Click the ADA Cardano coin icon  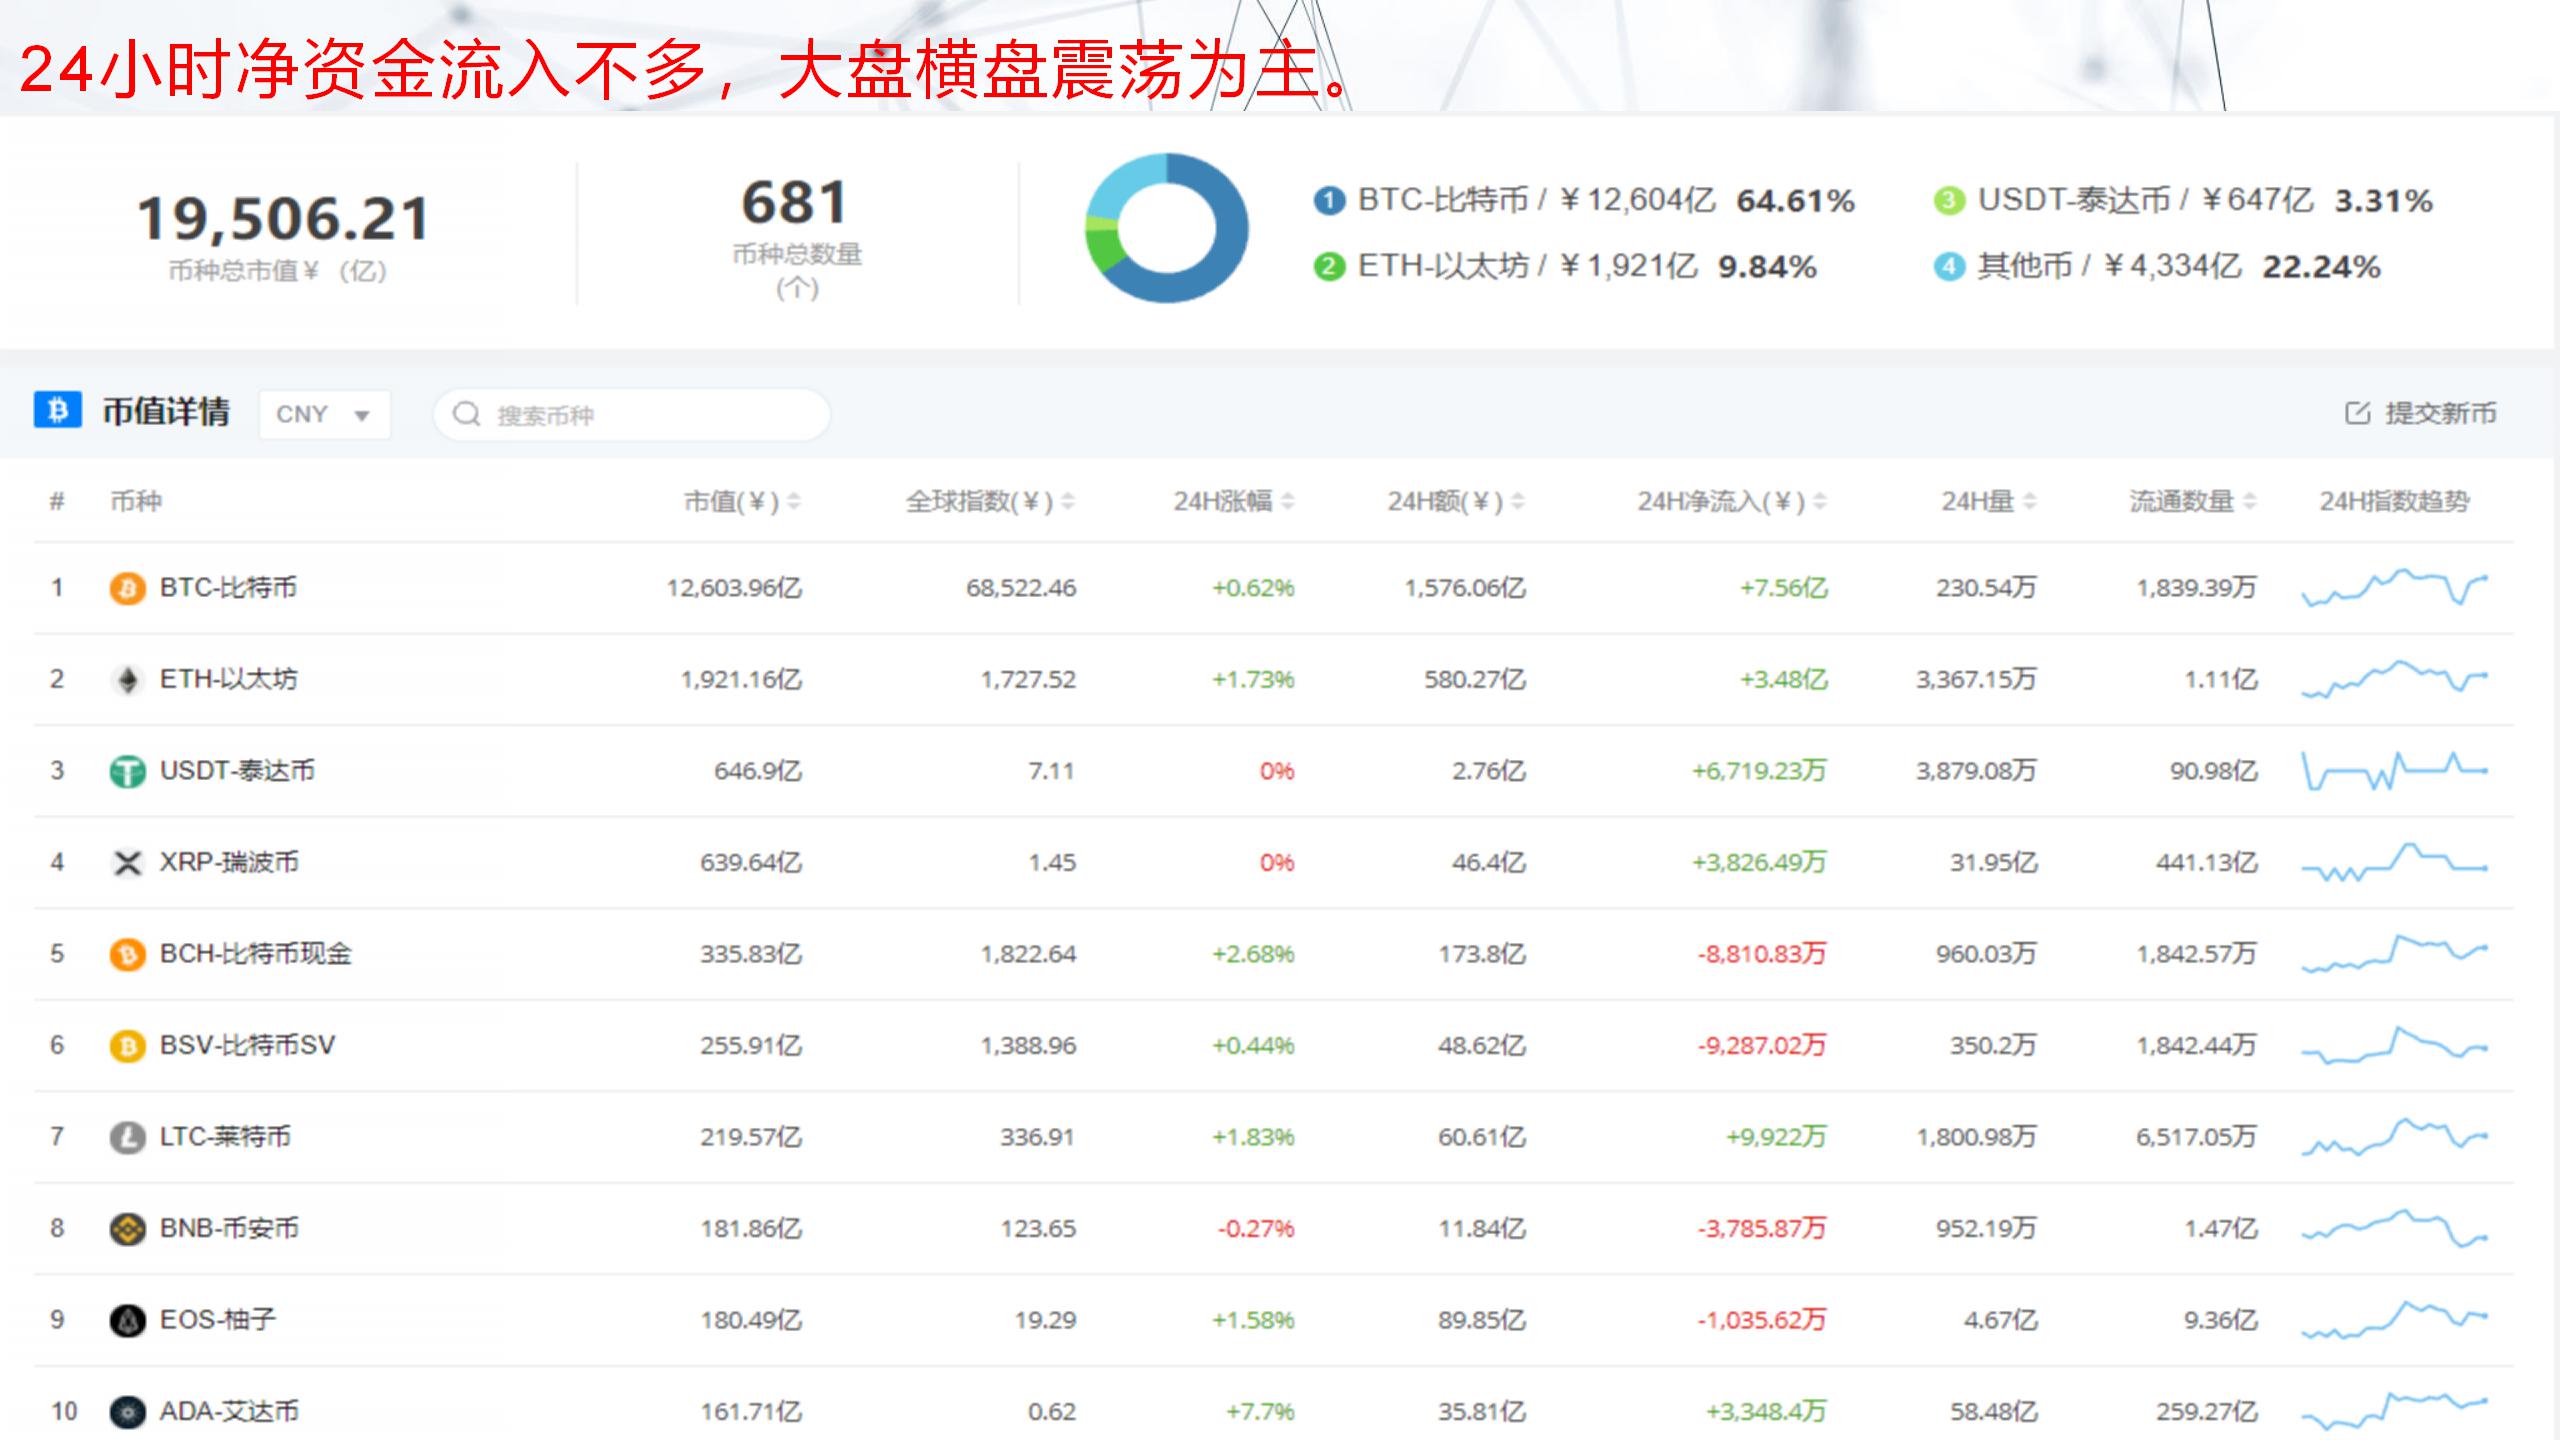point(127,1412)
